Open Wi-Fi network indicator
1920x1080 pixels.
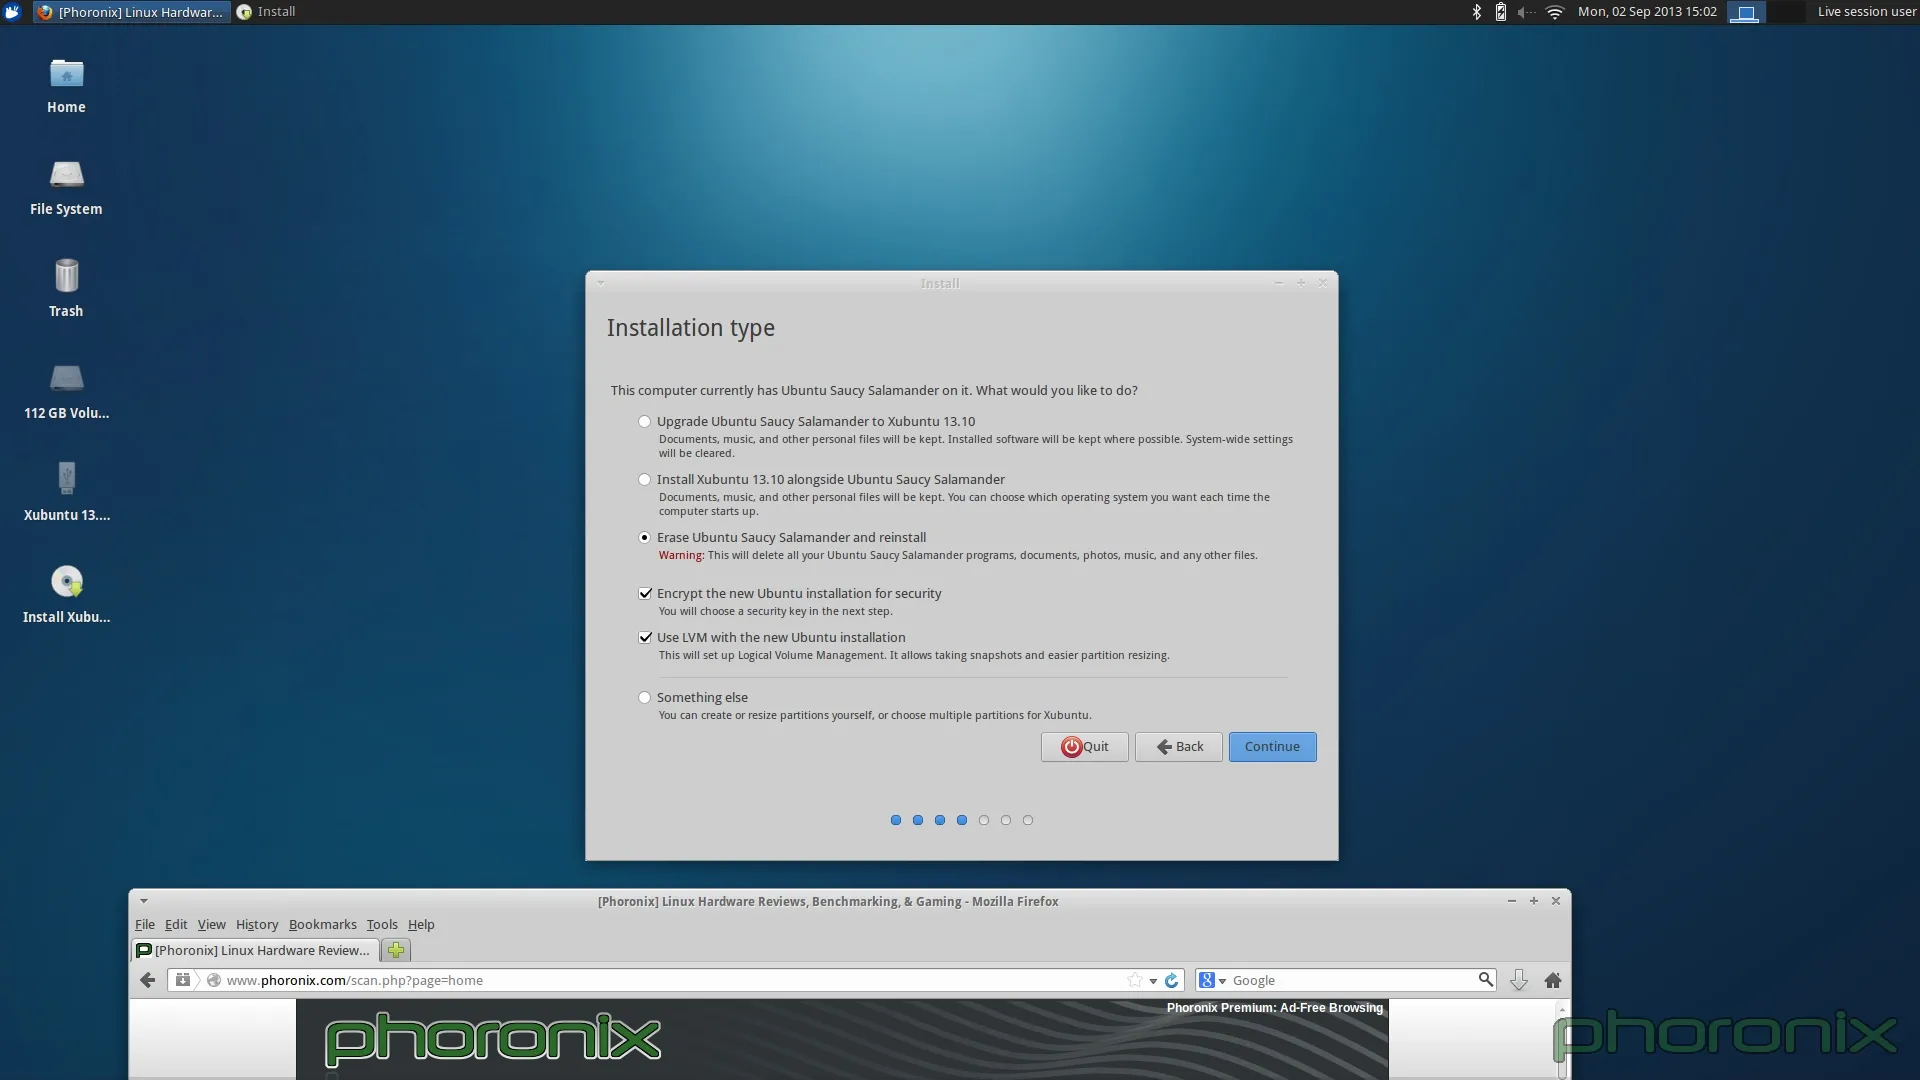[1554, 12]
